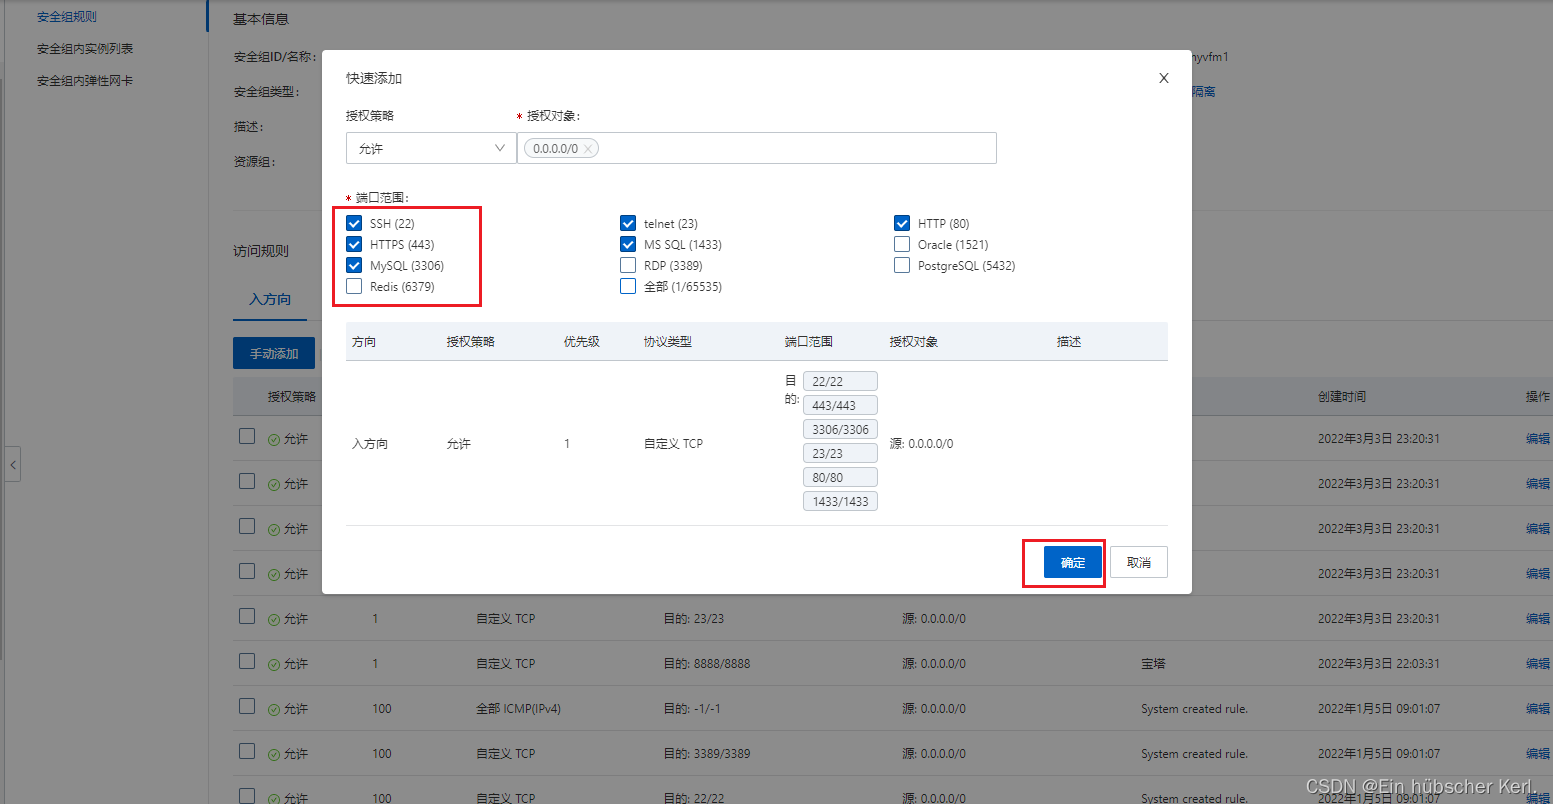Click the 宝塔 description cell
The image size is (1553, 804).
(x=1153, y=664)
